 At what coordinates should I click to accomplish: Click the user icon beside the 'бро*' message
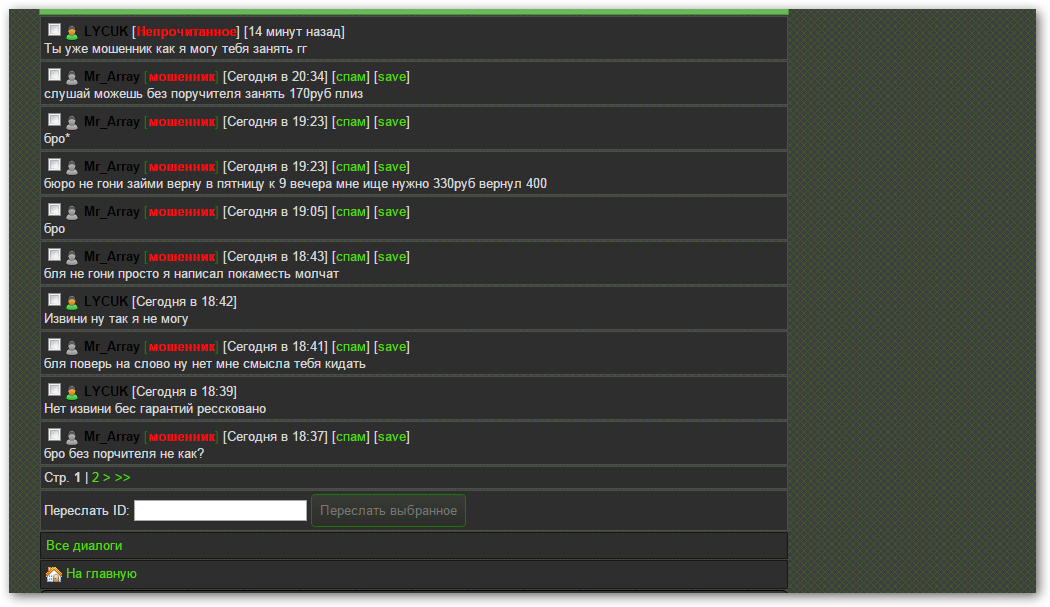point(72,122)
